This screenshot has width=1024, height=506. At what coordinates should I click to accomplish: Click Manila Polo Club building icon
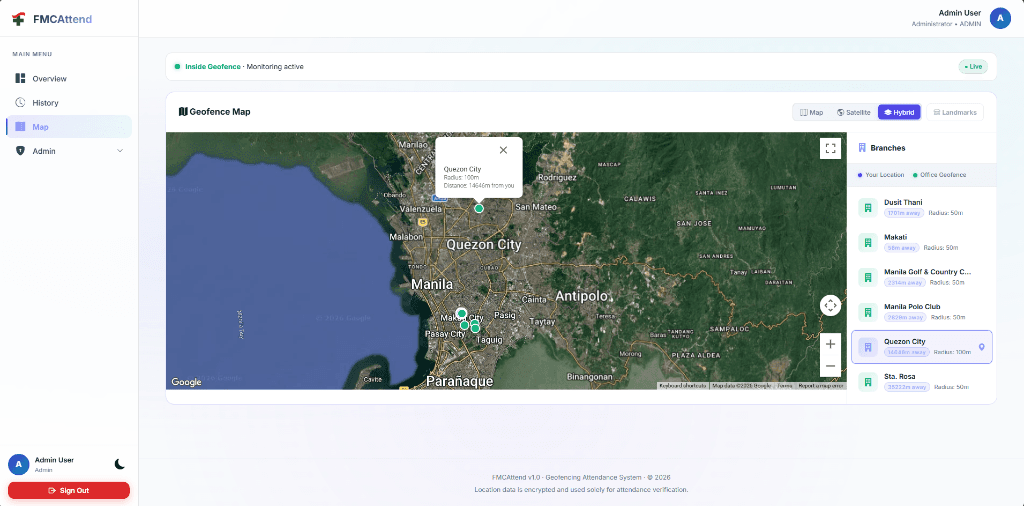pos(868,311)
